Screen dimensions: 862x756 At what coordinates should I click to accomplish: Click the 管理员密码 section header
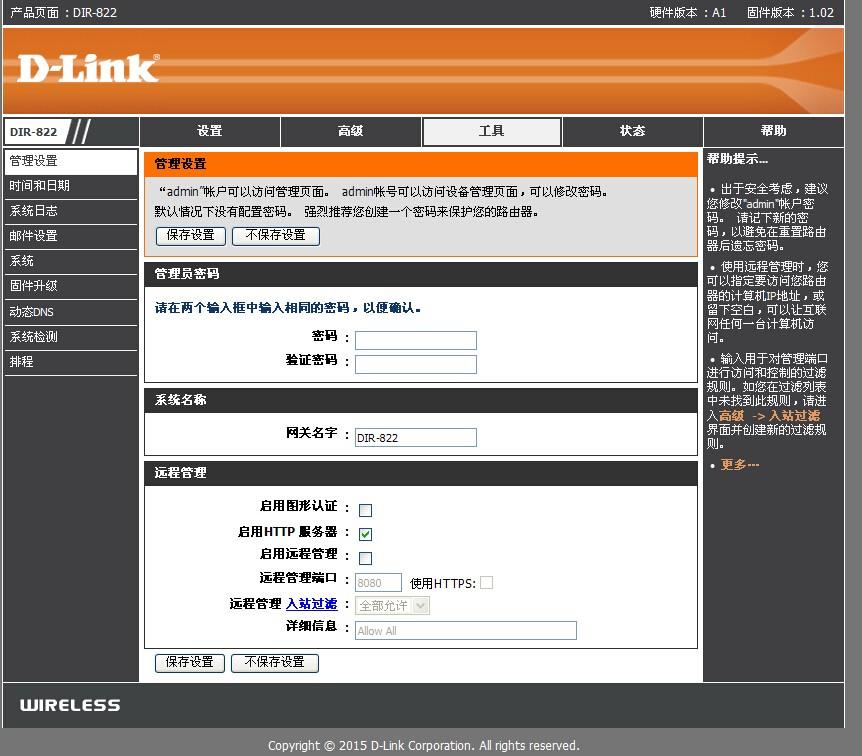[x=421, y=274]
